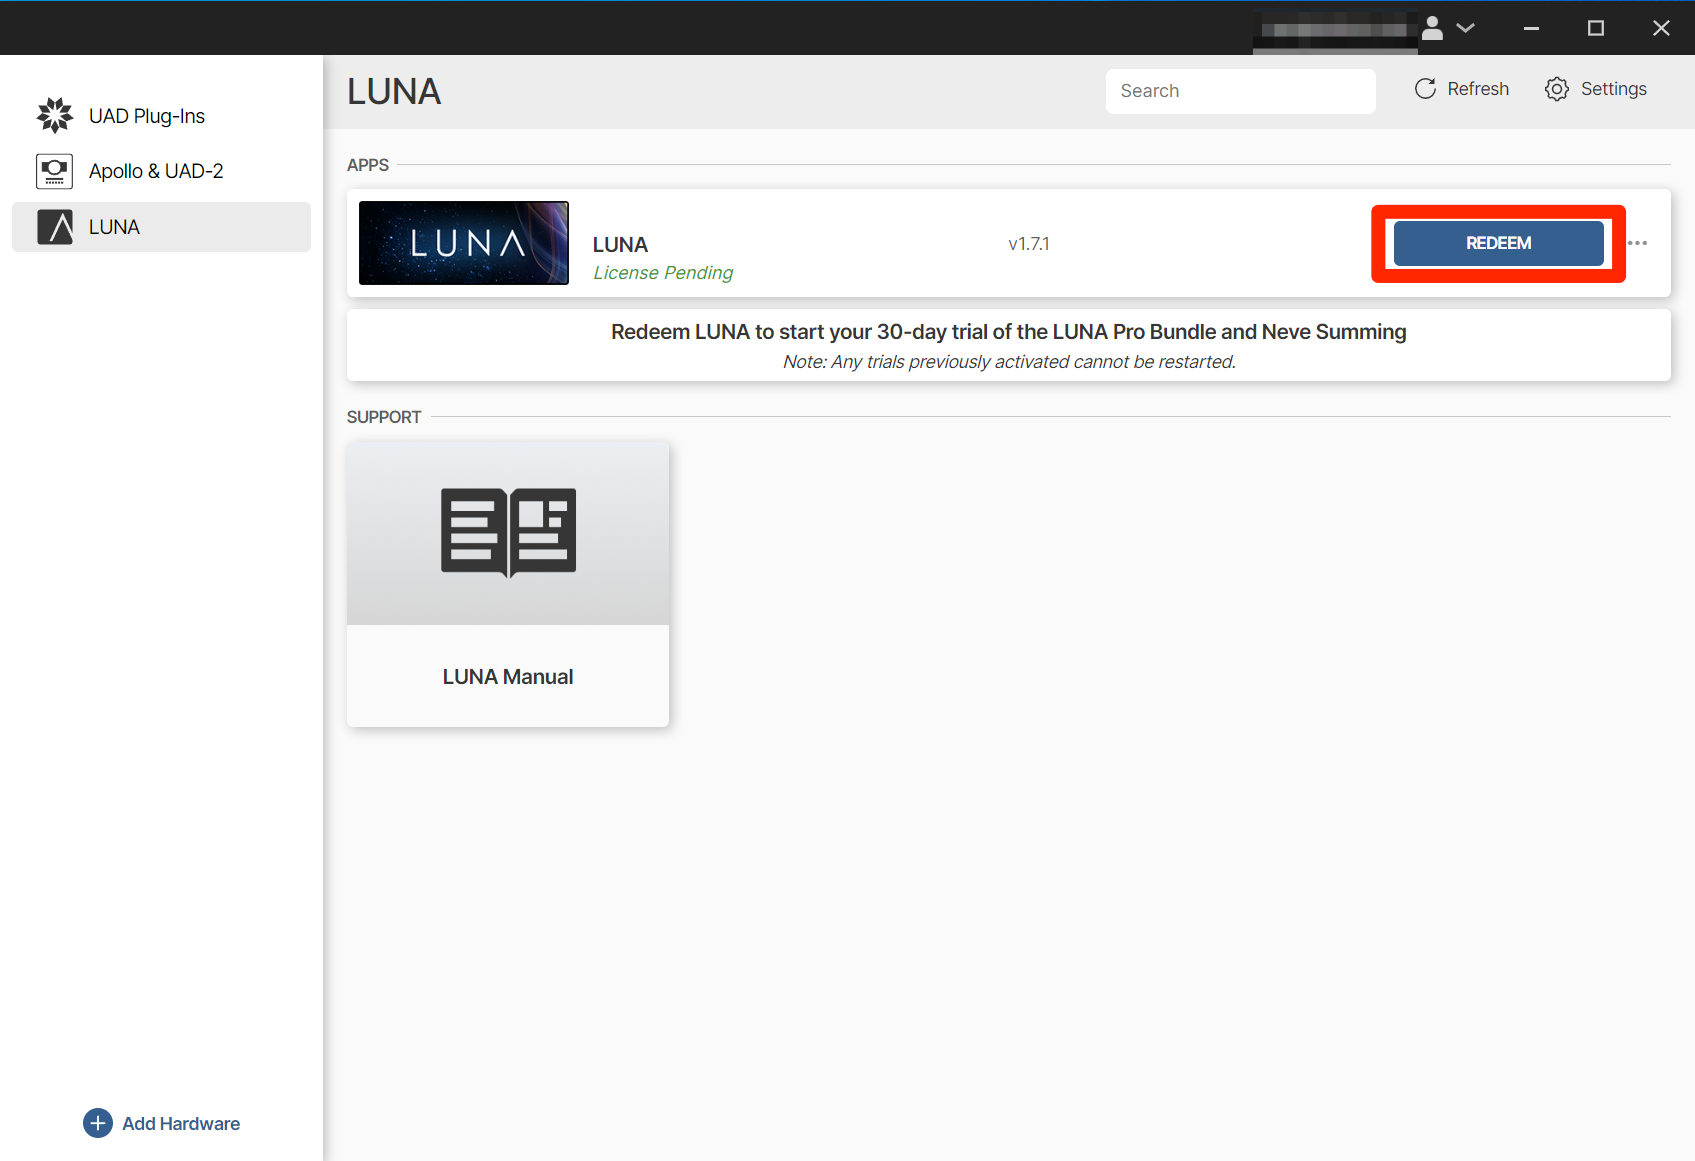Click the trials cannot be restarted note
Viewport: 1695px width, 1161px height.
click(x=1009, y=362)
